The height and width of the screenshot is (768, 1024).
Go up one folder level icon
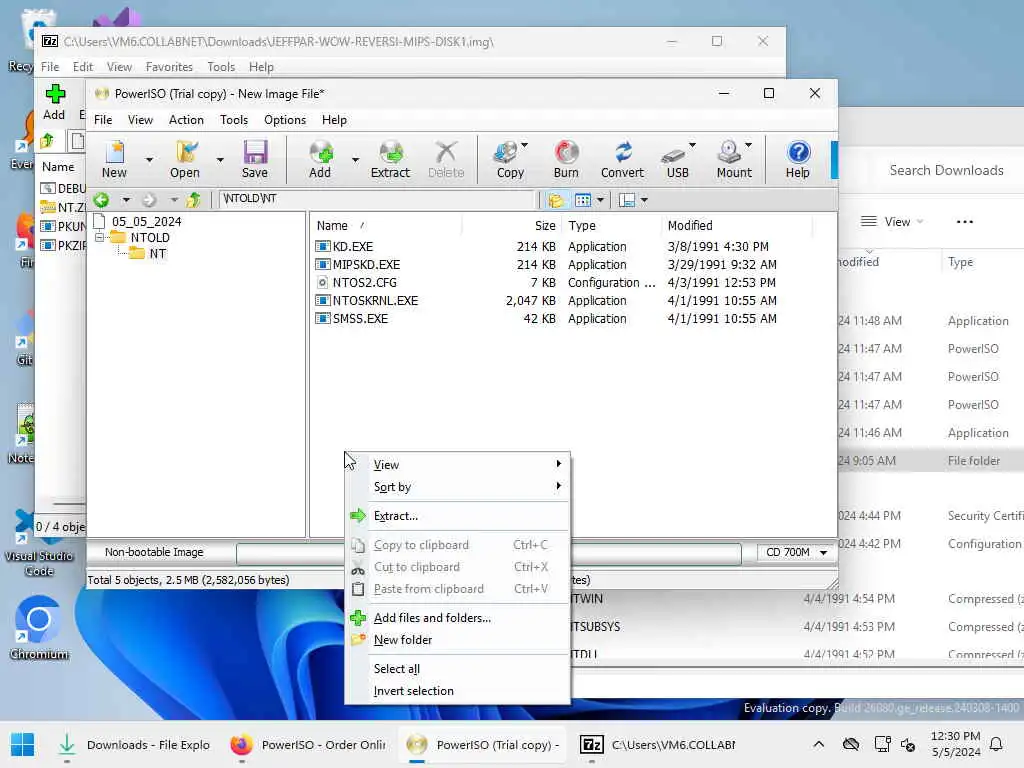(x=193, y=200)
